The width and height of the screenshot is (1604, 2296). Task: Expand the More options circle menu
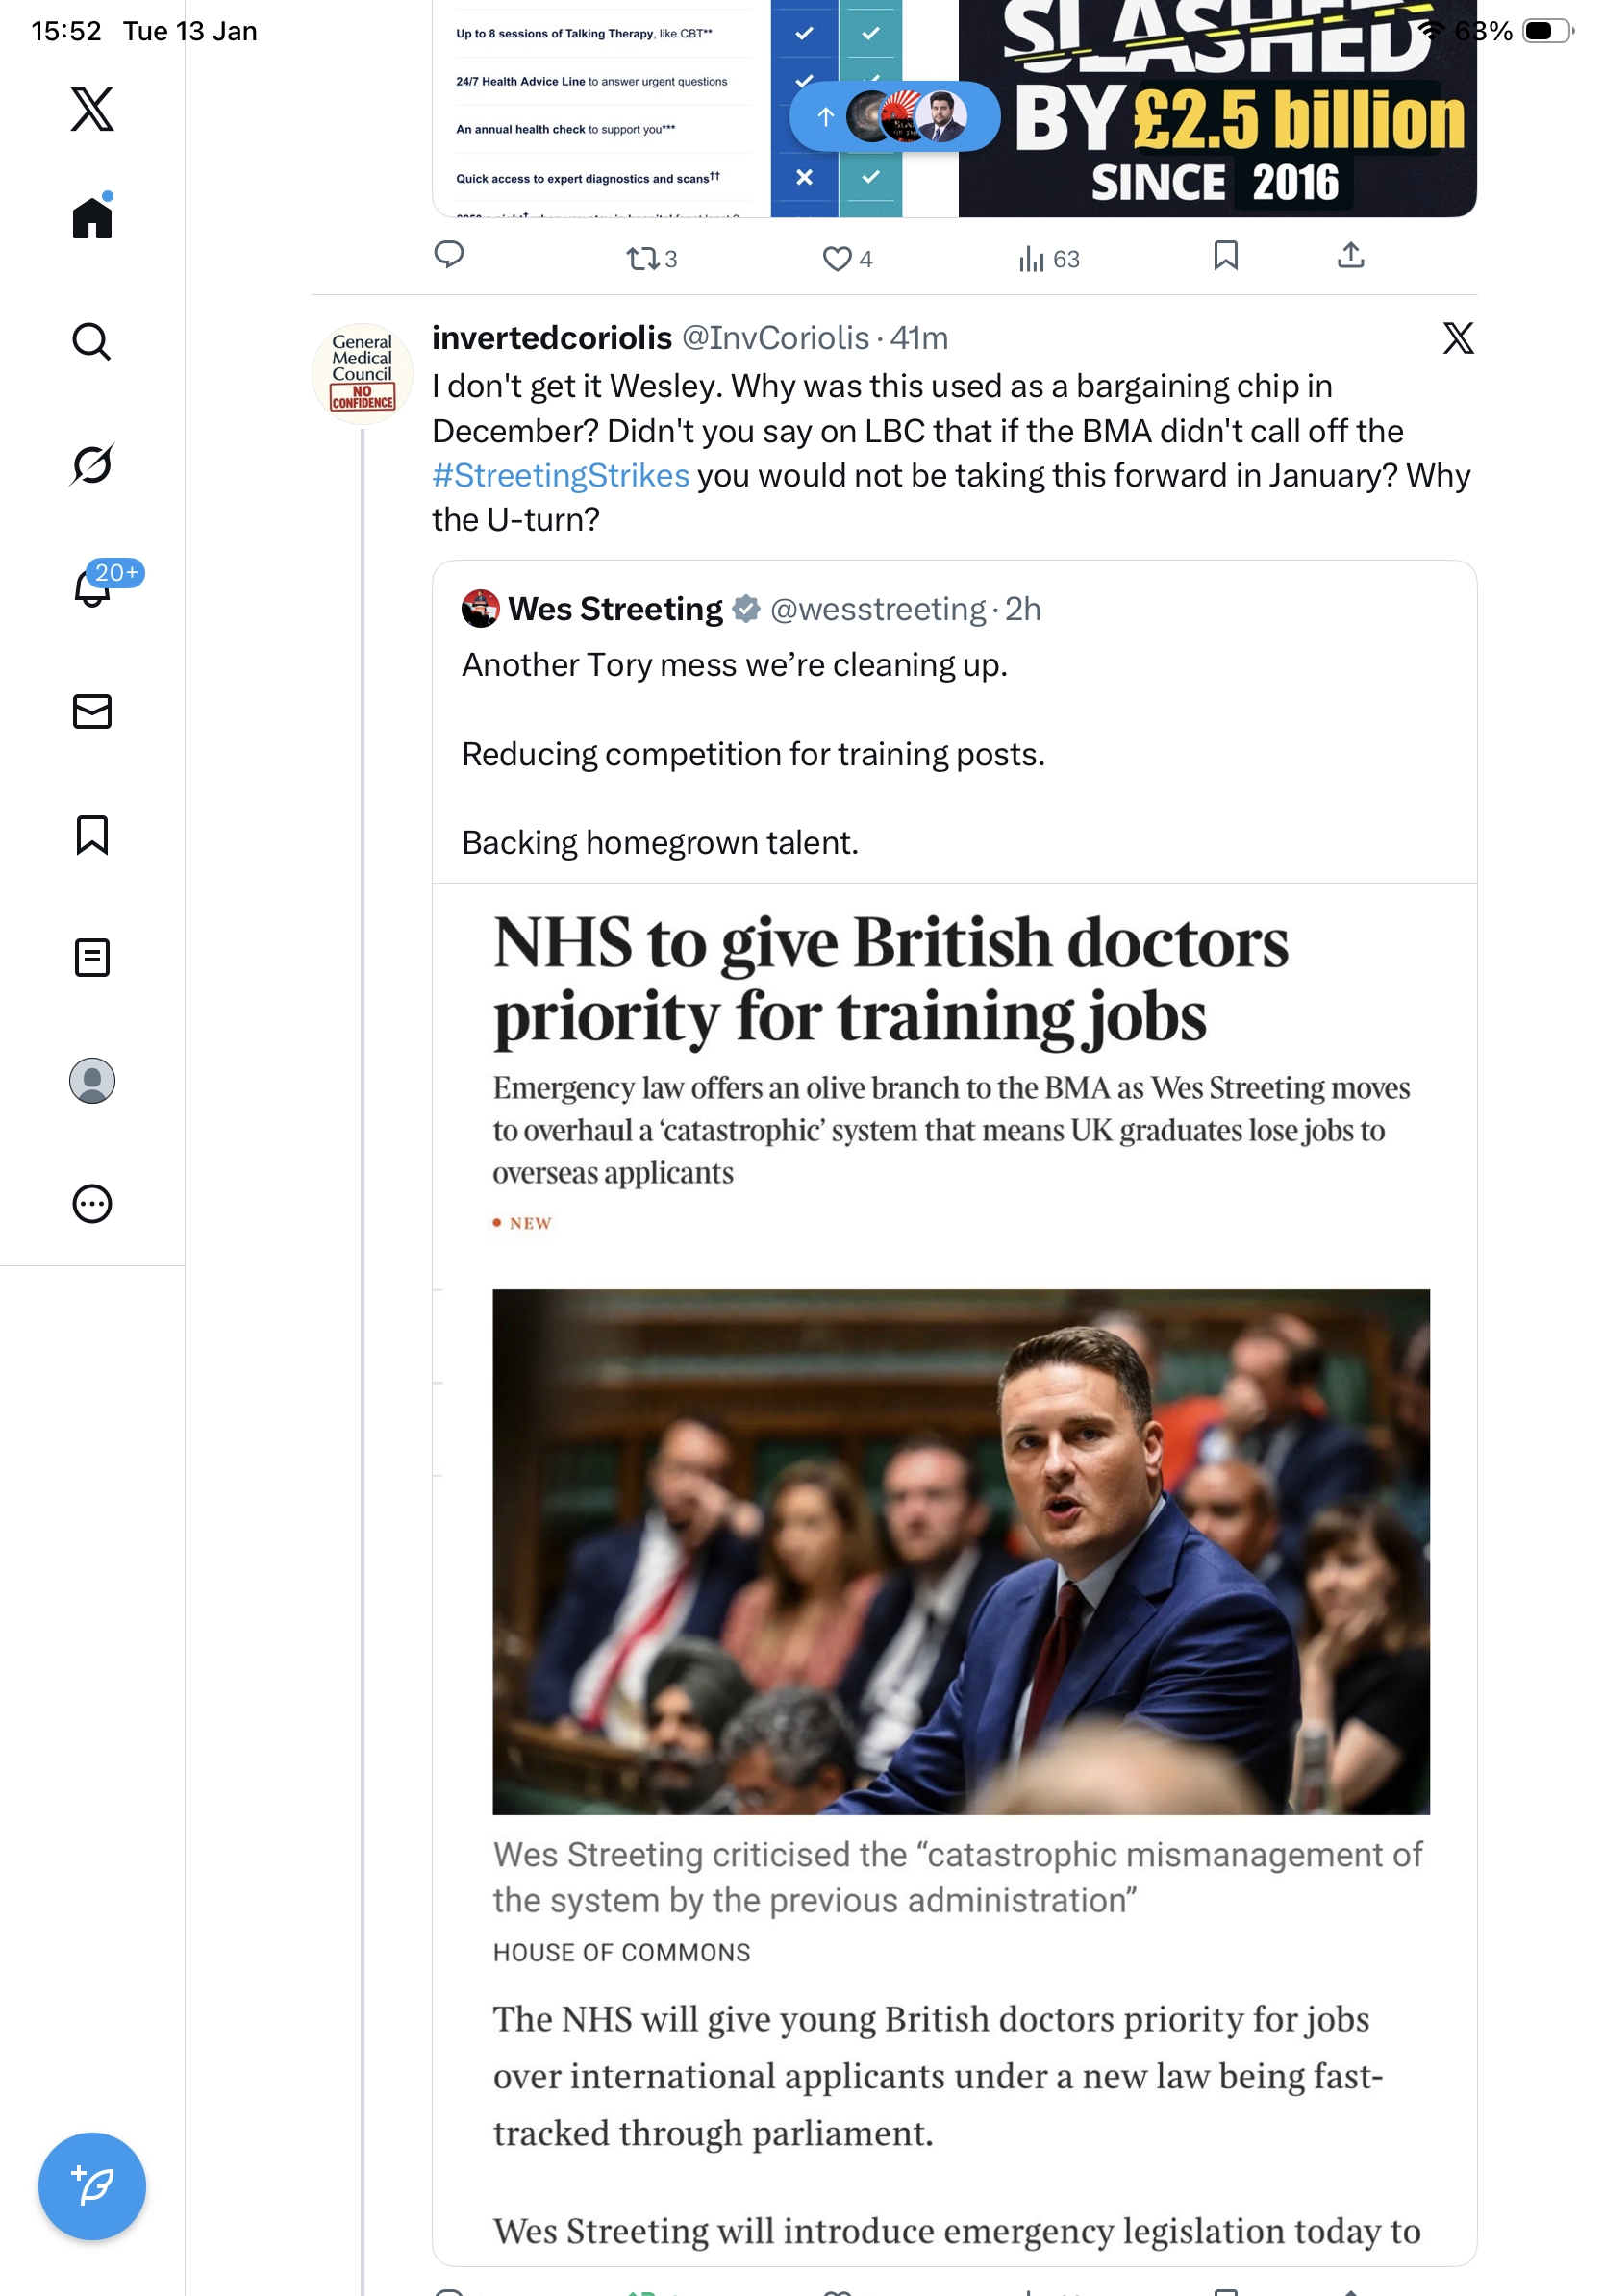click(92, 1204)
